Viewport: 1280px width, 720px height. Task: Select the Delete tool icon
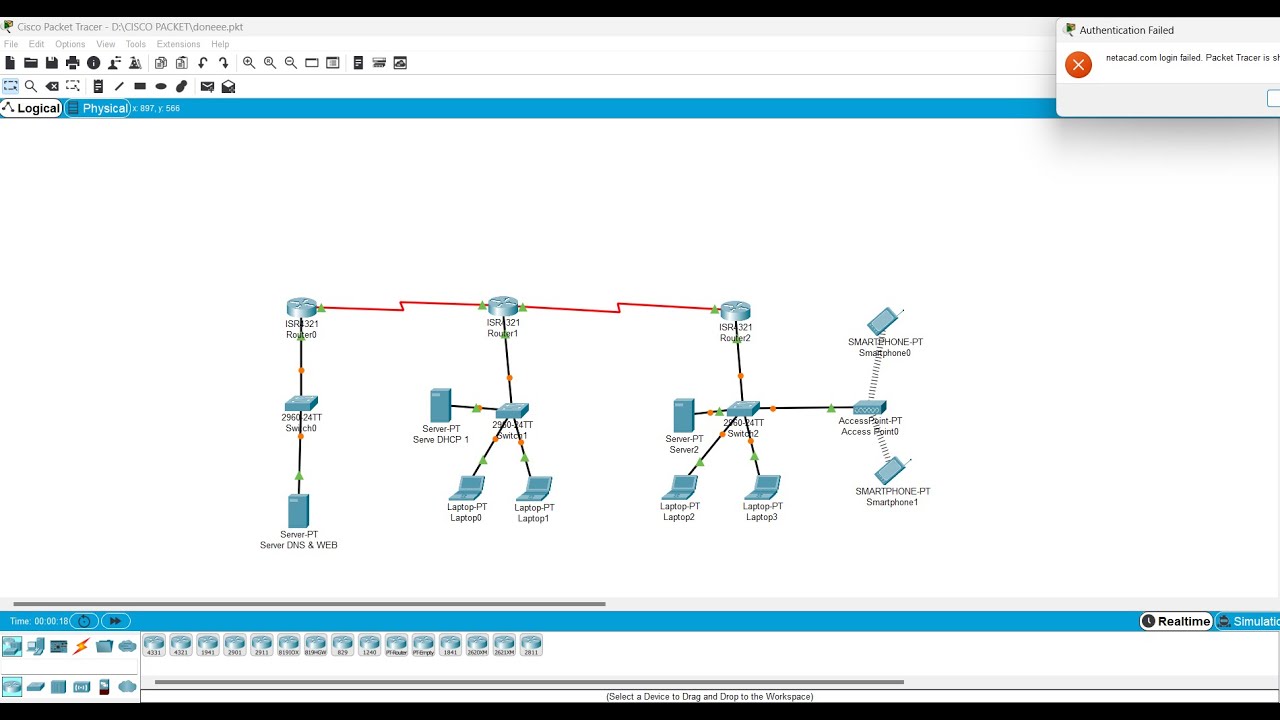(52, 87)
